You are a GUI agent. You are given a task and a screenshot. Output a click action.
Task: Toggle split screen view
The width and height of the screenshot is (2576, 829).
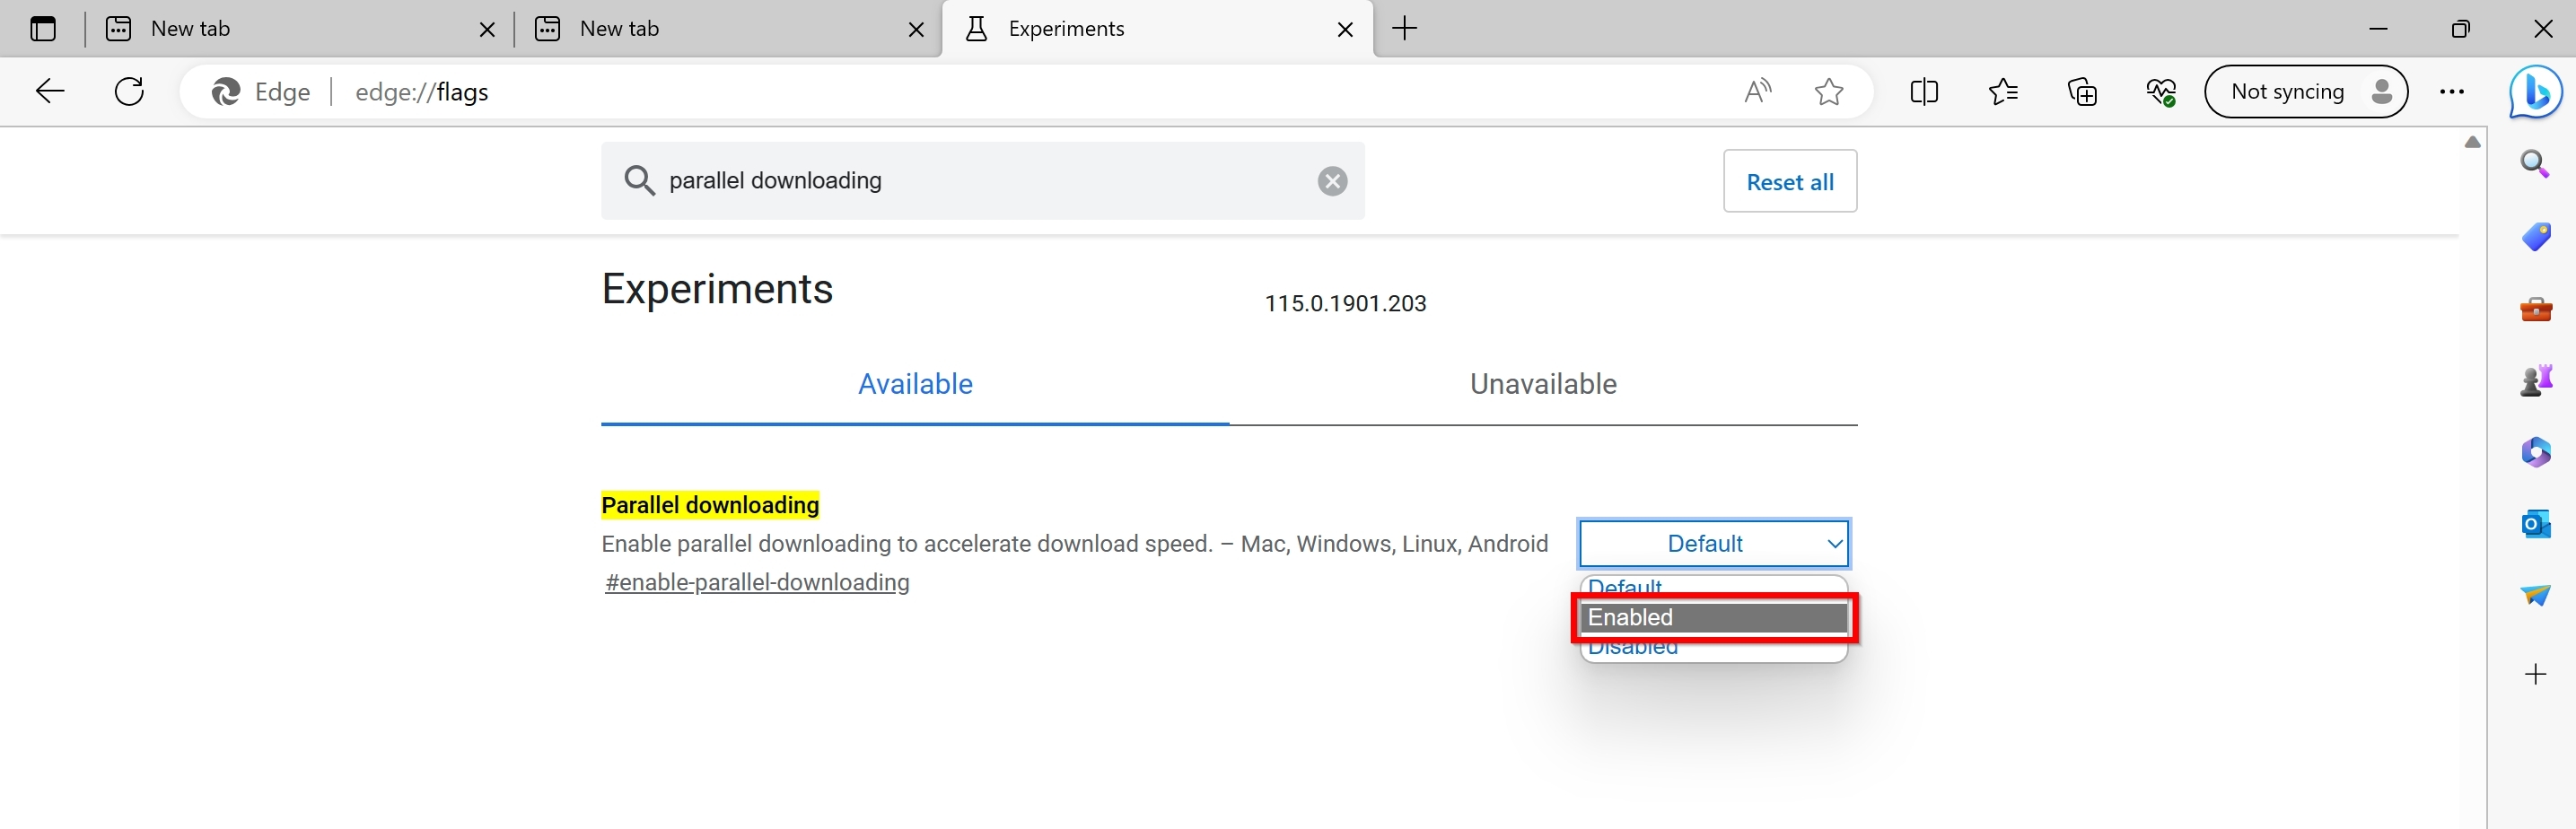1923,92
